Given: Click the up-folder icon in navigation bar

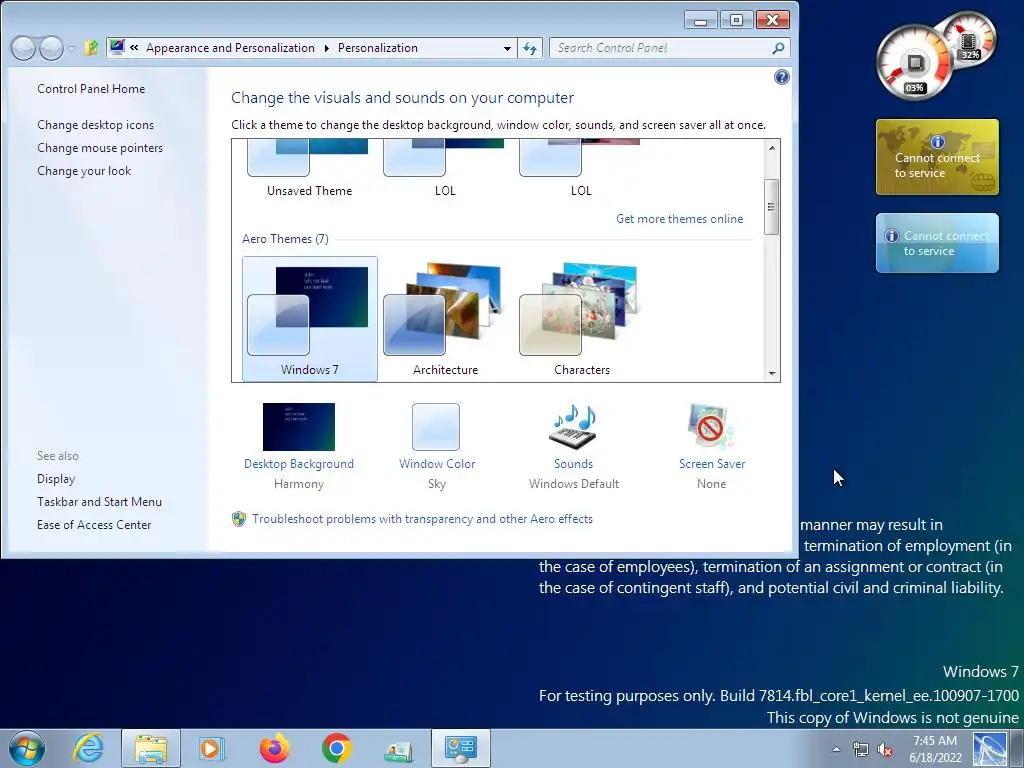Looking at the screenshot, I should (91, 48).
